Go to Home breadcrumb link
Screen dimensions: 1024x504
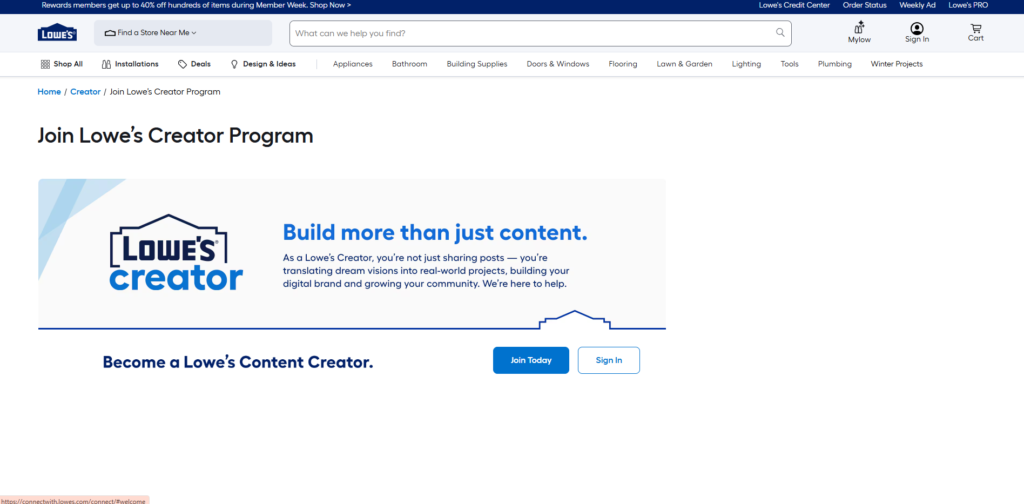click(x=49, y=92)
